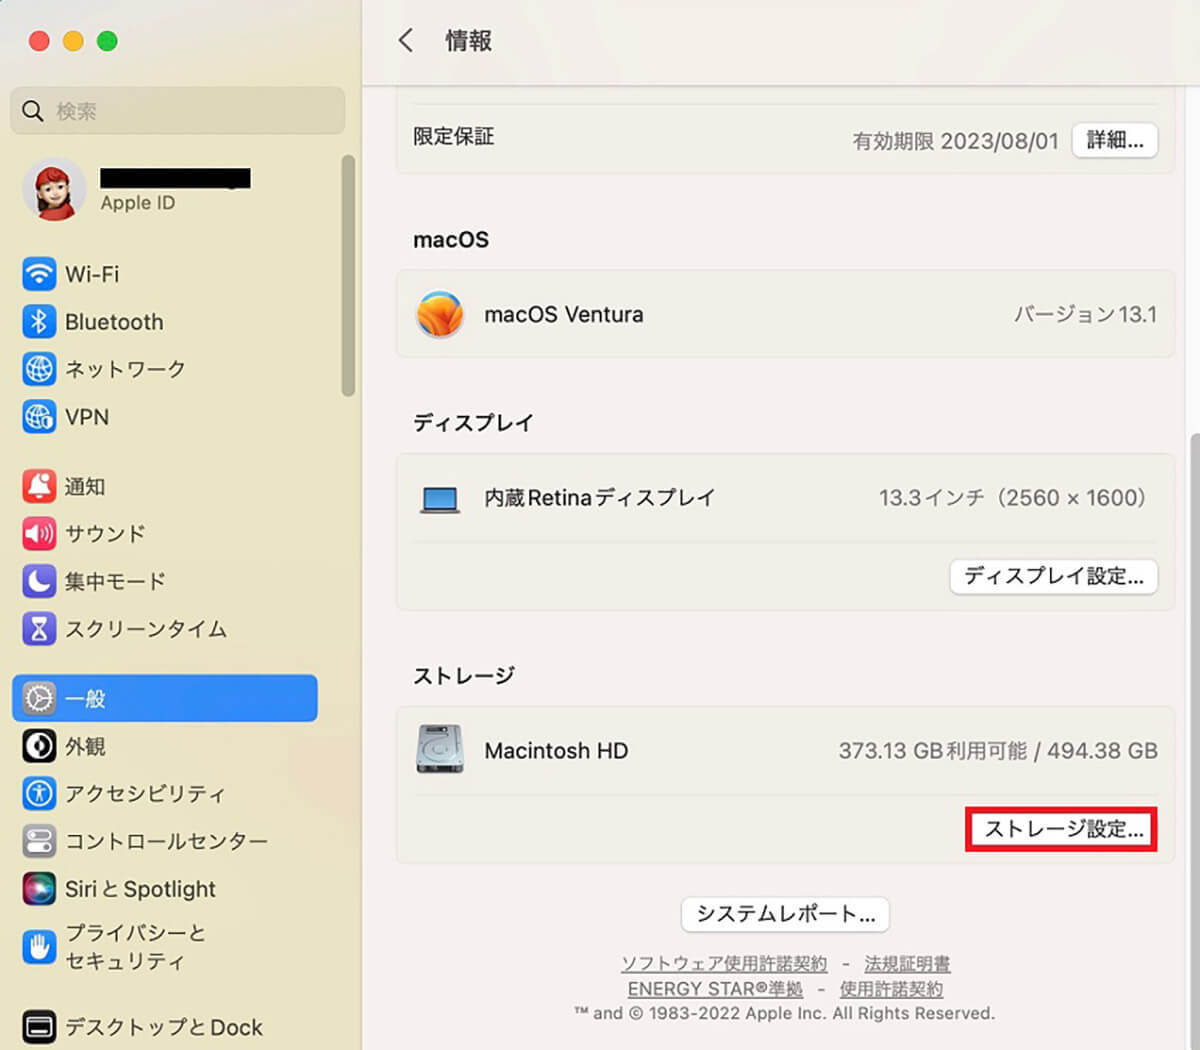
Task: Go back with the chevron arrow
Action: click(x=405, y=40)
